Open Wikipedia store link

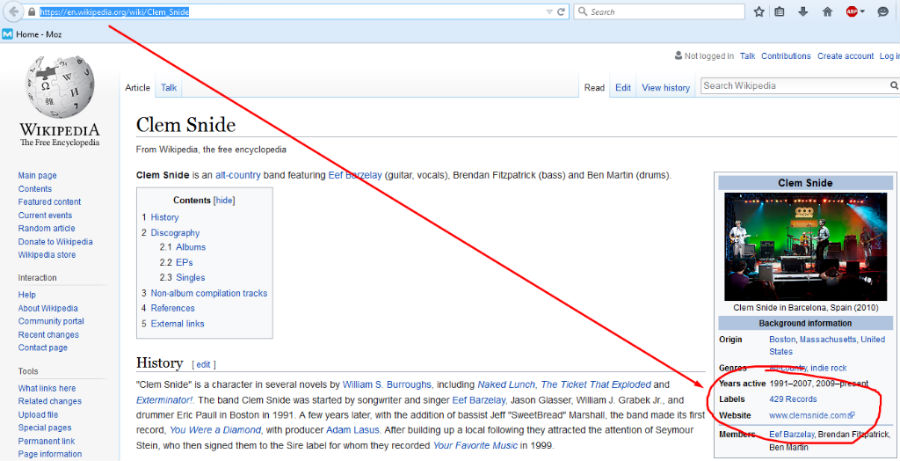[46, 254]
